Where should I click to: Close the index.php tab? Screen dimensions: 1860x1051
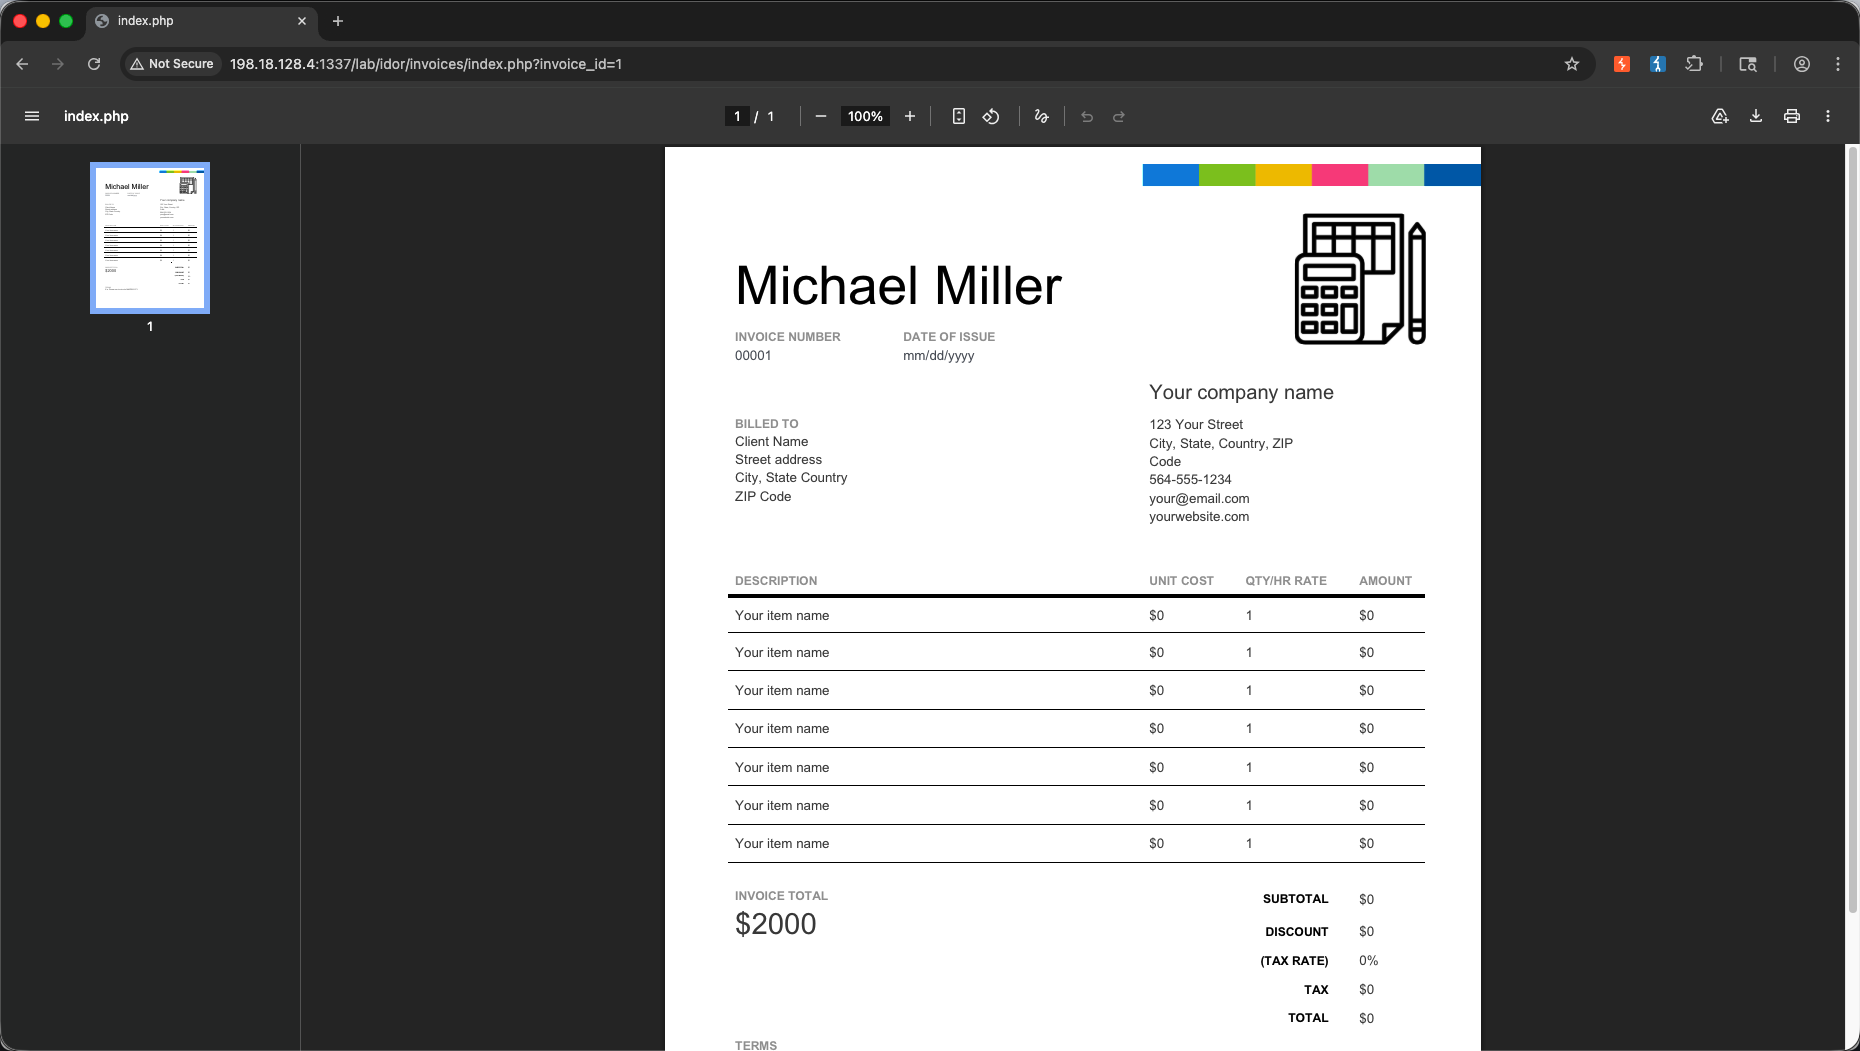click(x=302, y=21)
